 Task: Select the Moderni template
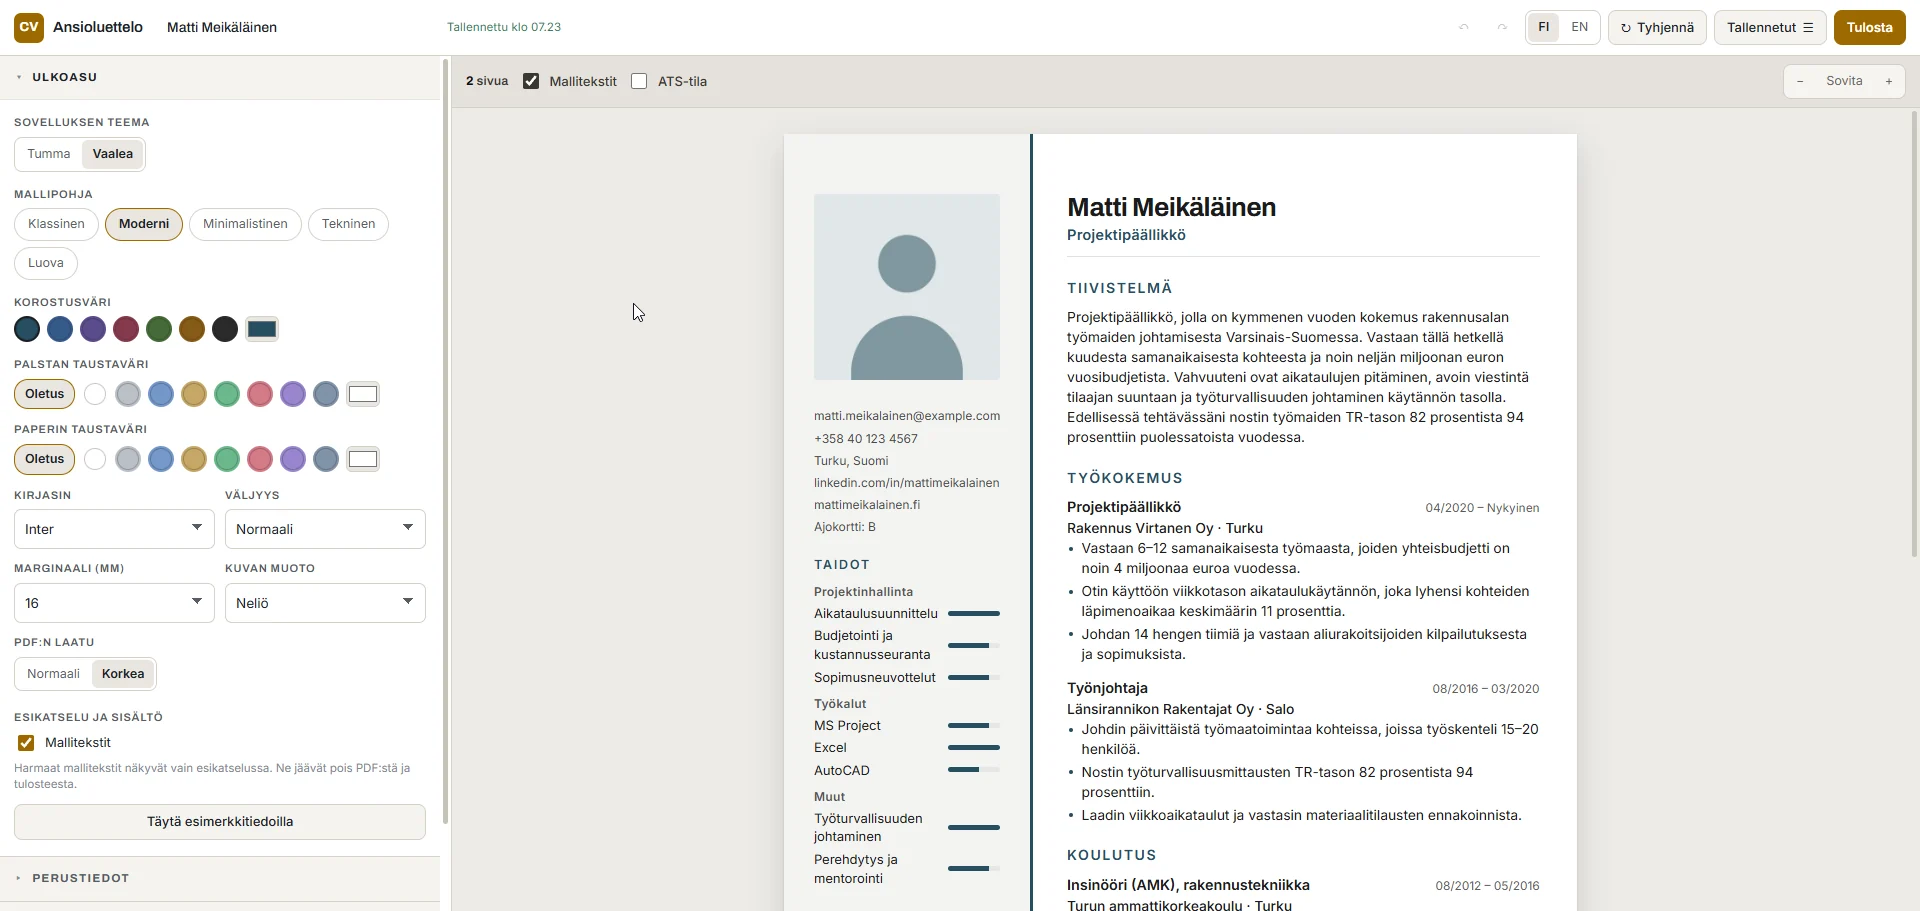[144, 224]
